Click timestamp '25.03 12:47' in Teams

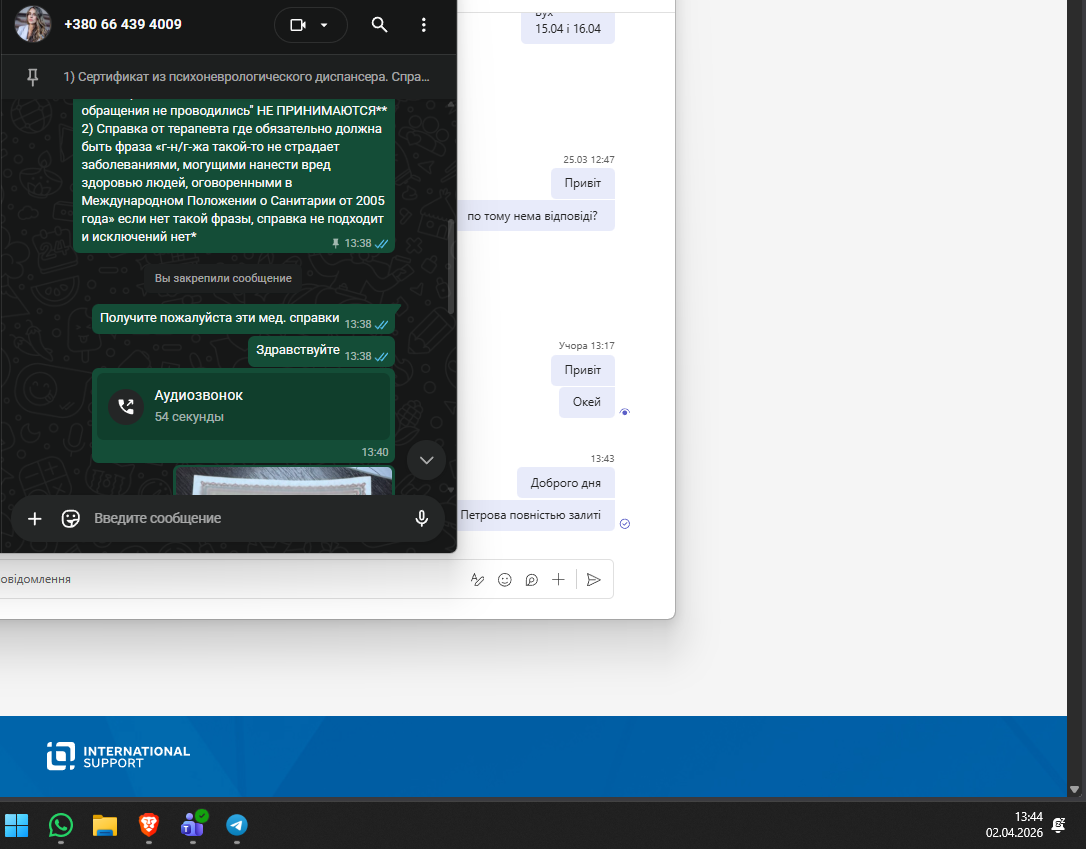click(x=589, y=159)
